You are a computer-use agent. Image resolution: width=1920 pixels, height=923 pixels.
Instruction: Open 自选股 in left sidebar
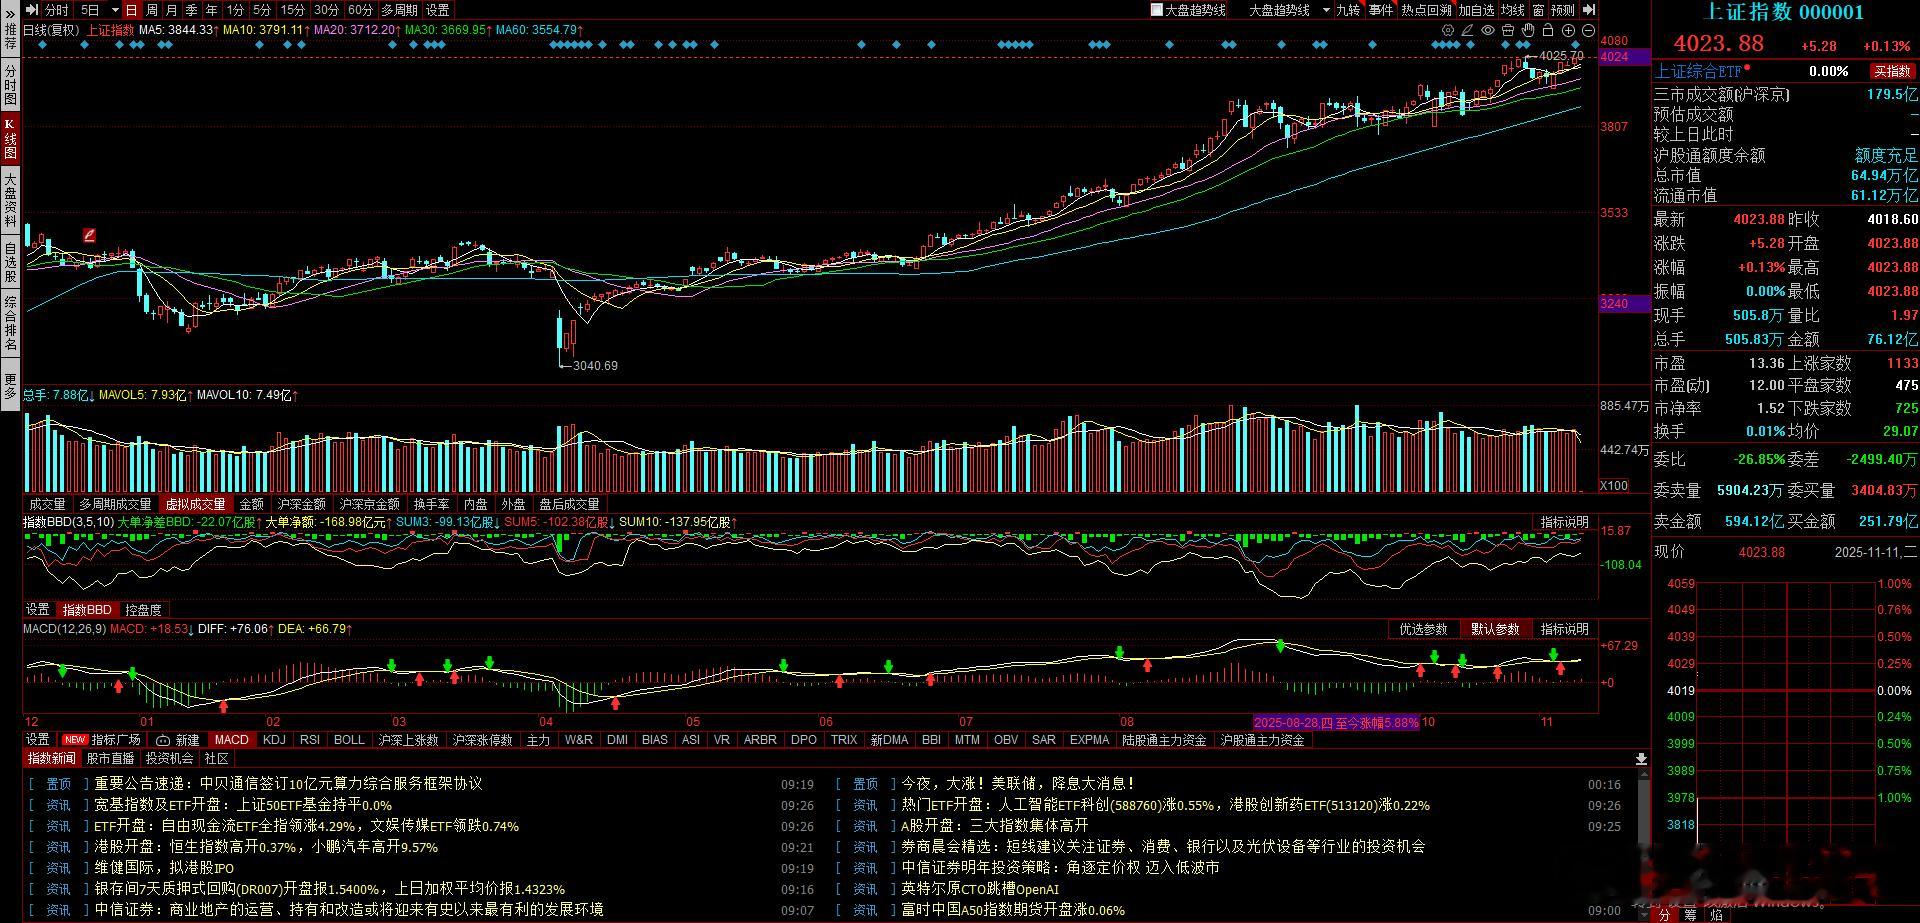click(x=10, y=263)
